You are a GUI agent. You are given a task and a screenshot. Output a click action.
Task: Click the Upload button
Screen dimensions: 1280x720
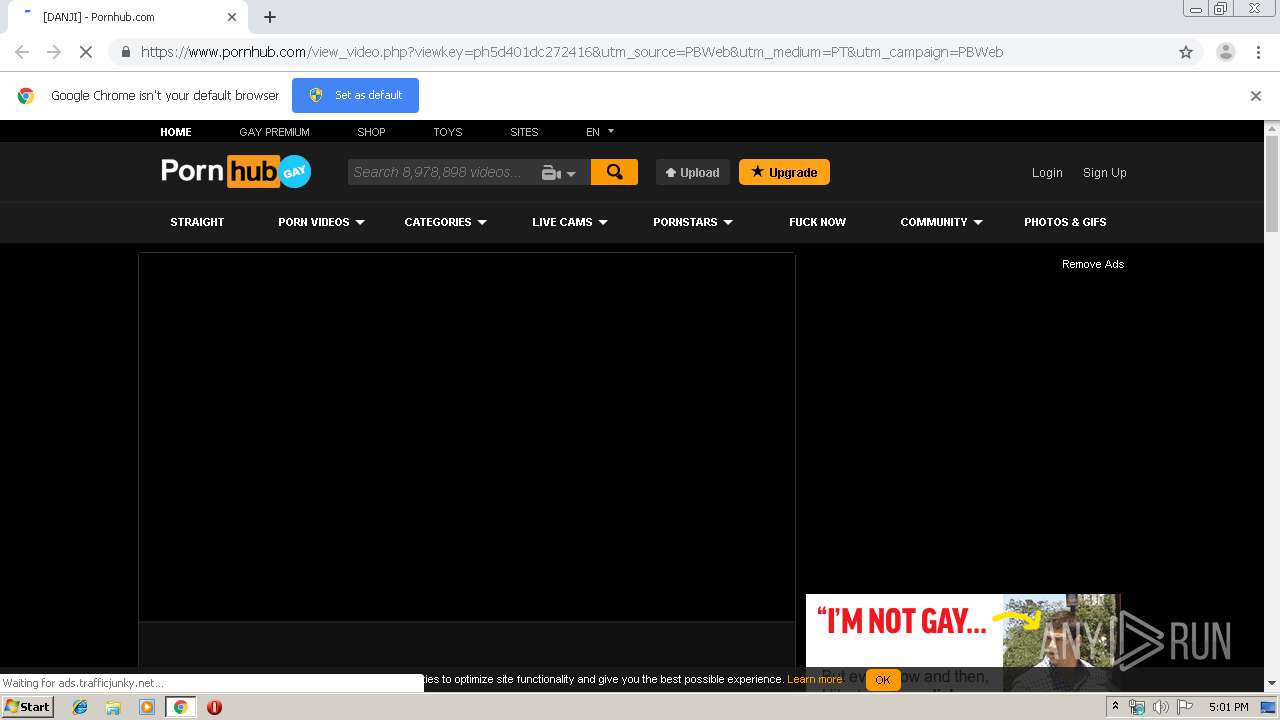coord(693,172)
